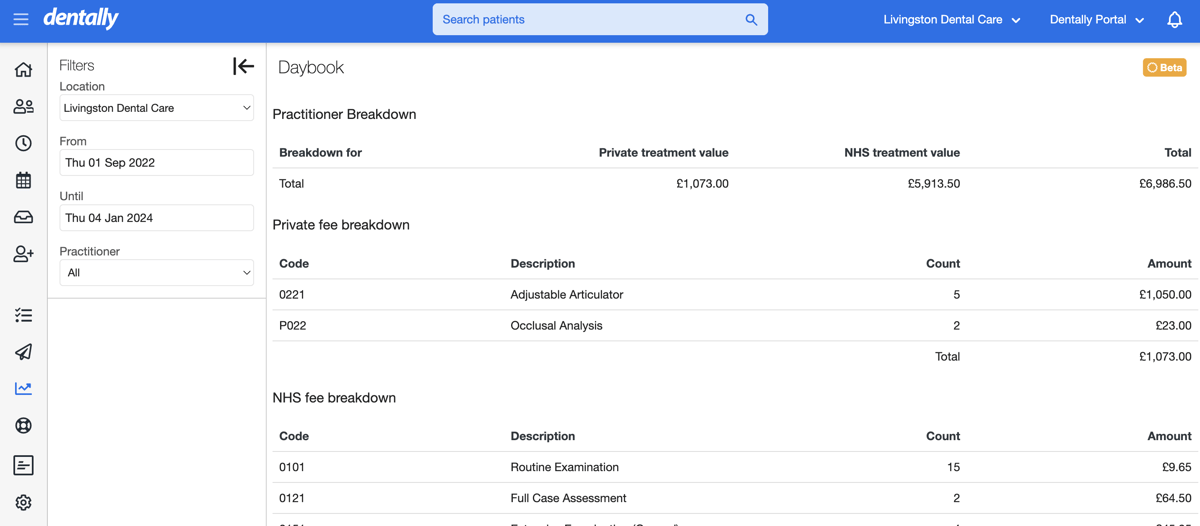1200x526 pixels.
Task: Open the Calendar icon in sidebar
Action: pos(23,181)
